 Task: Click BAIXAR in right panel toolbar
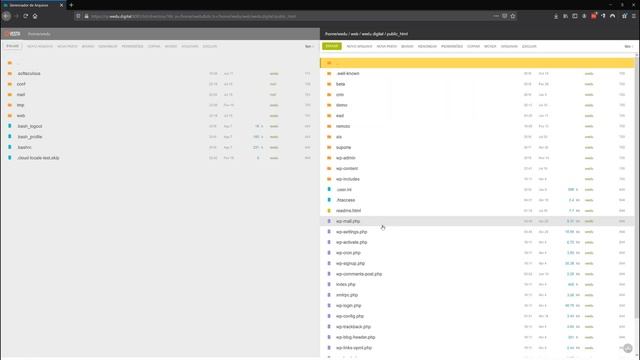click(x=407, y=47)
